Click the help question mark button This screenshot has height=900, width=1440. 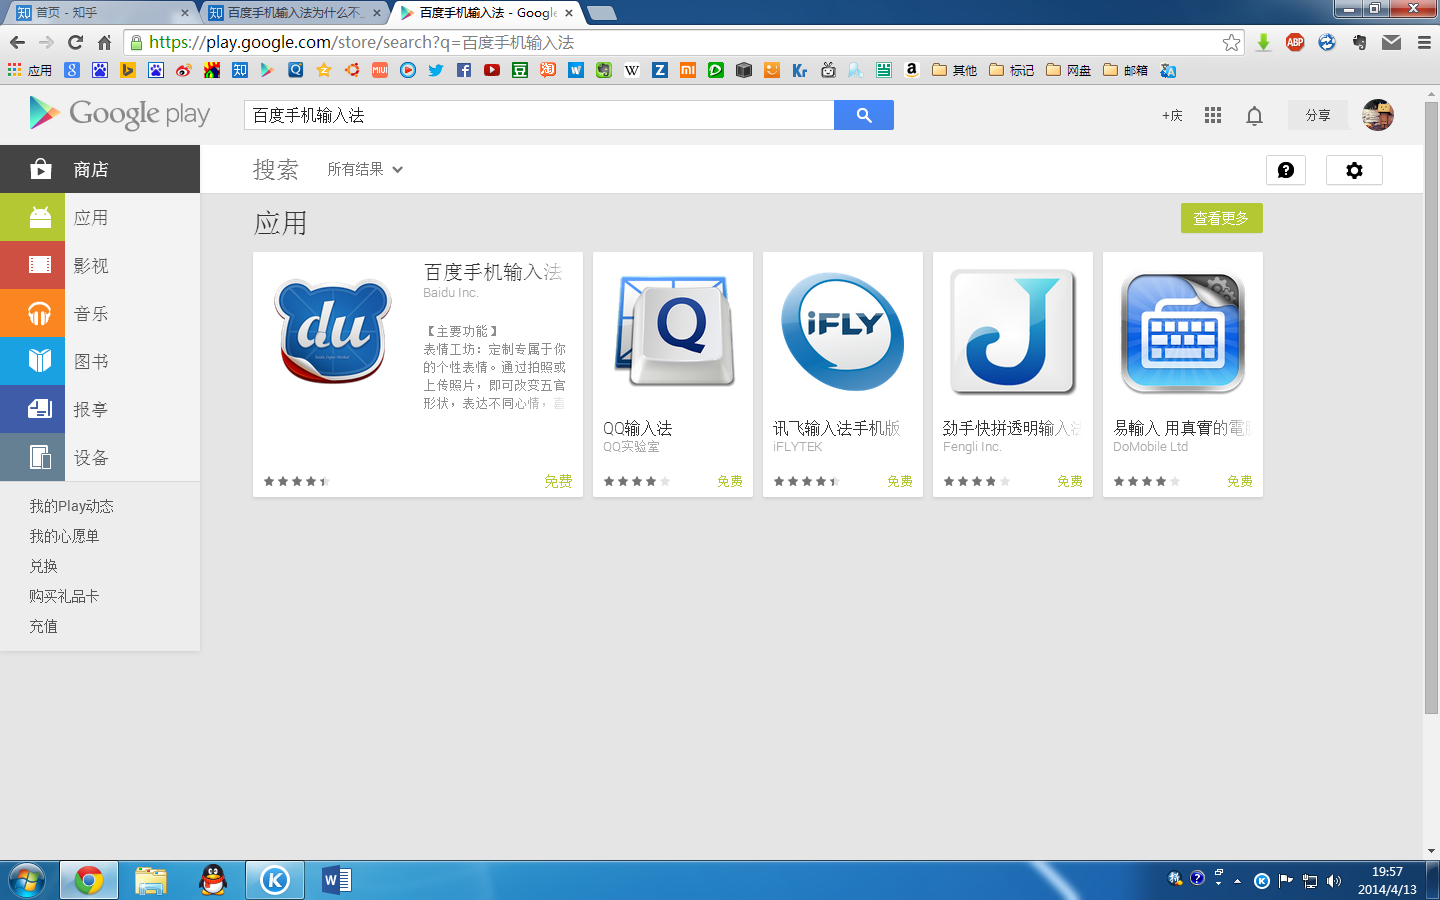[x=1286, y=170]
